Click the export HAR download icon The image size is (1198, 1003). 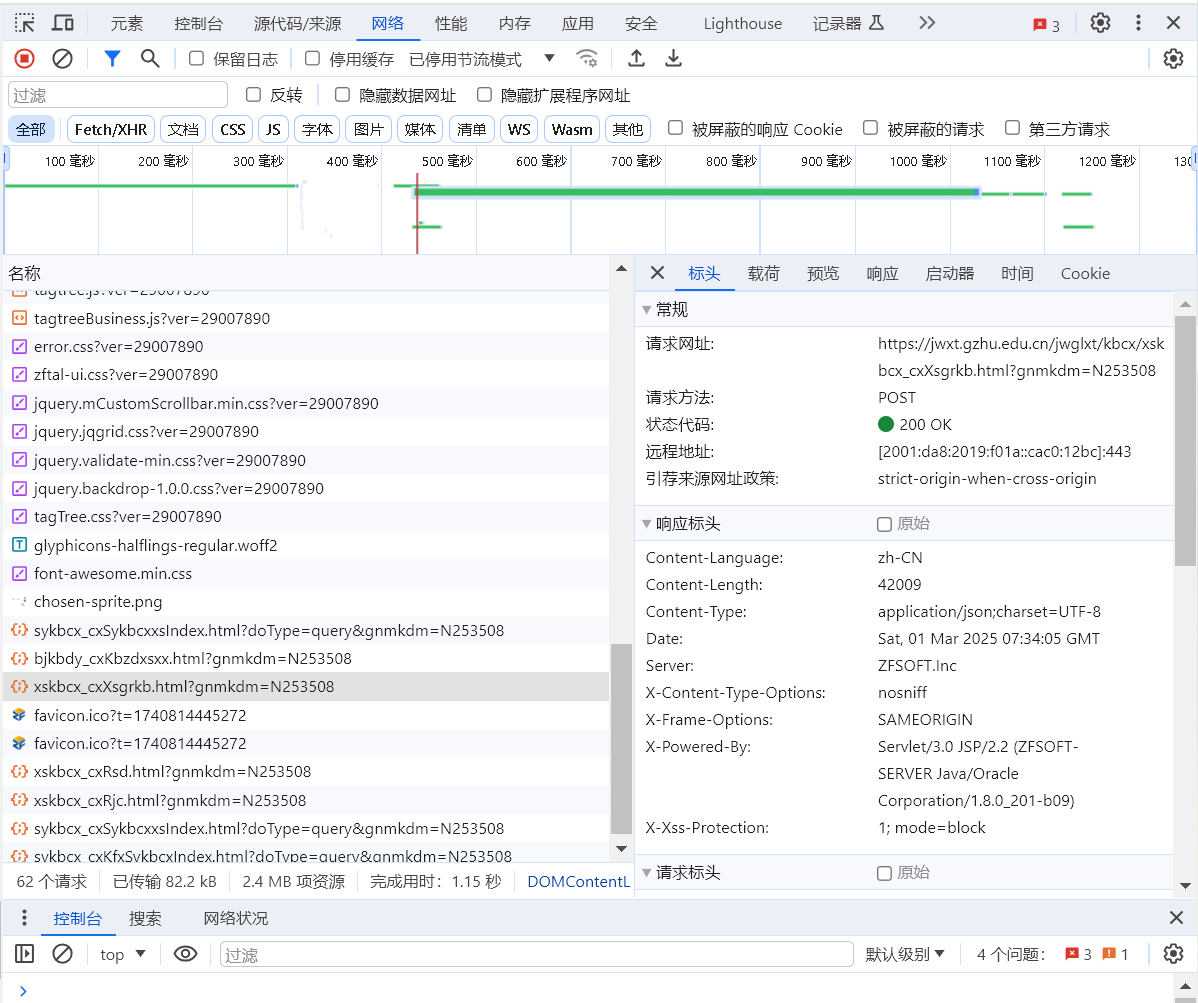point(673,59)
